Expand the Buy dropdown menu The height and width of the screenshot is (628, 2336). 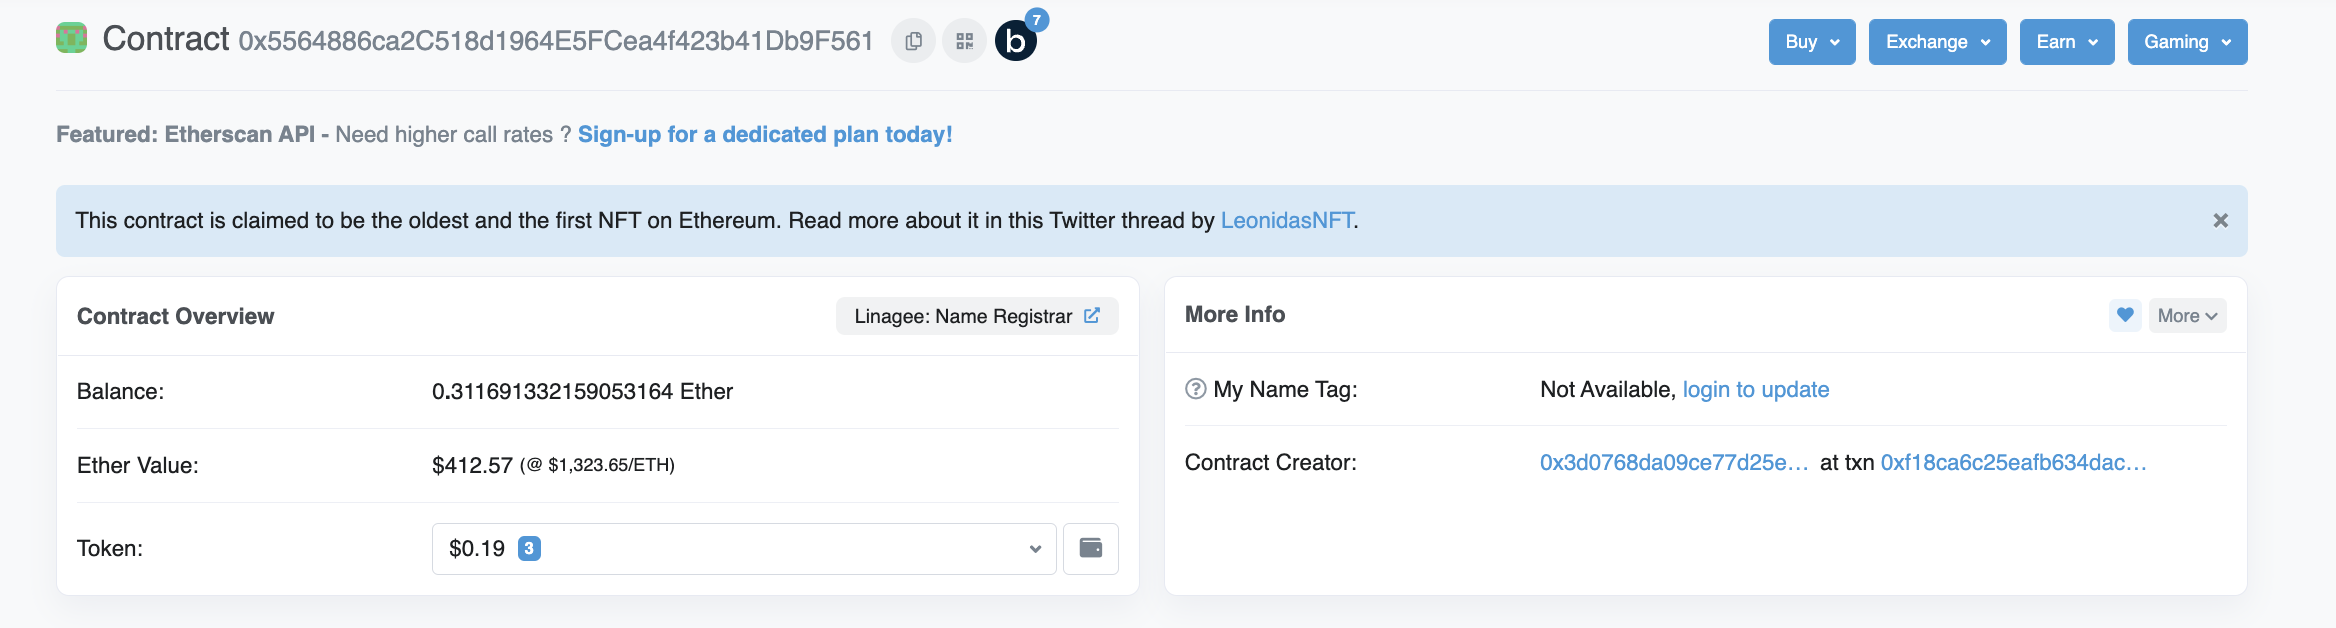tap(1811, 42)
